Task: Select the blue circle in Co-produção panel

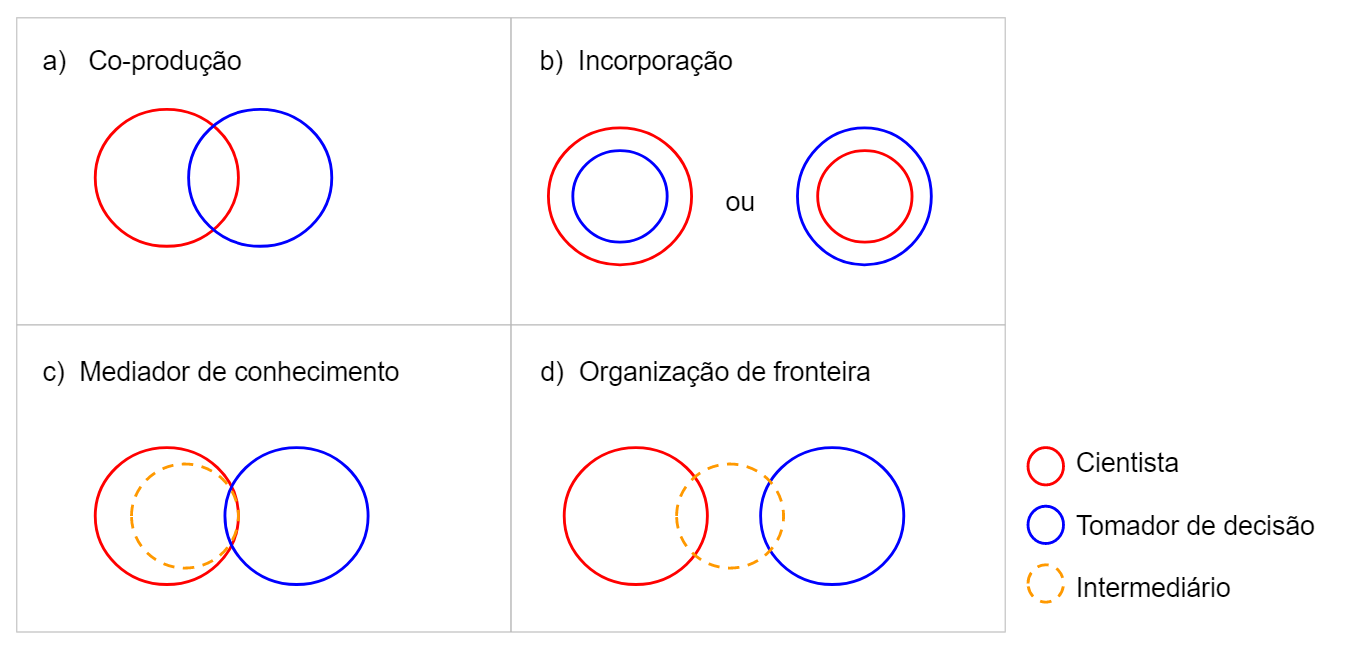Action: (260, 178)
